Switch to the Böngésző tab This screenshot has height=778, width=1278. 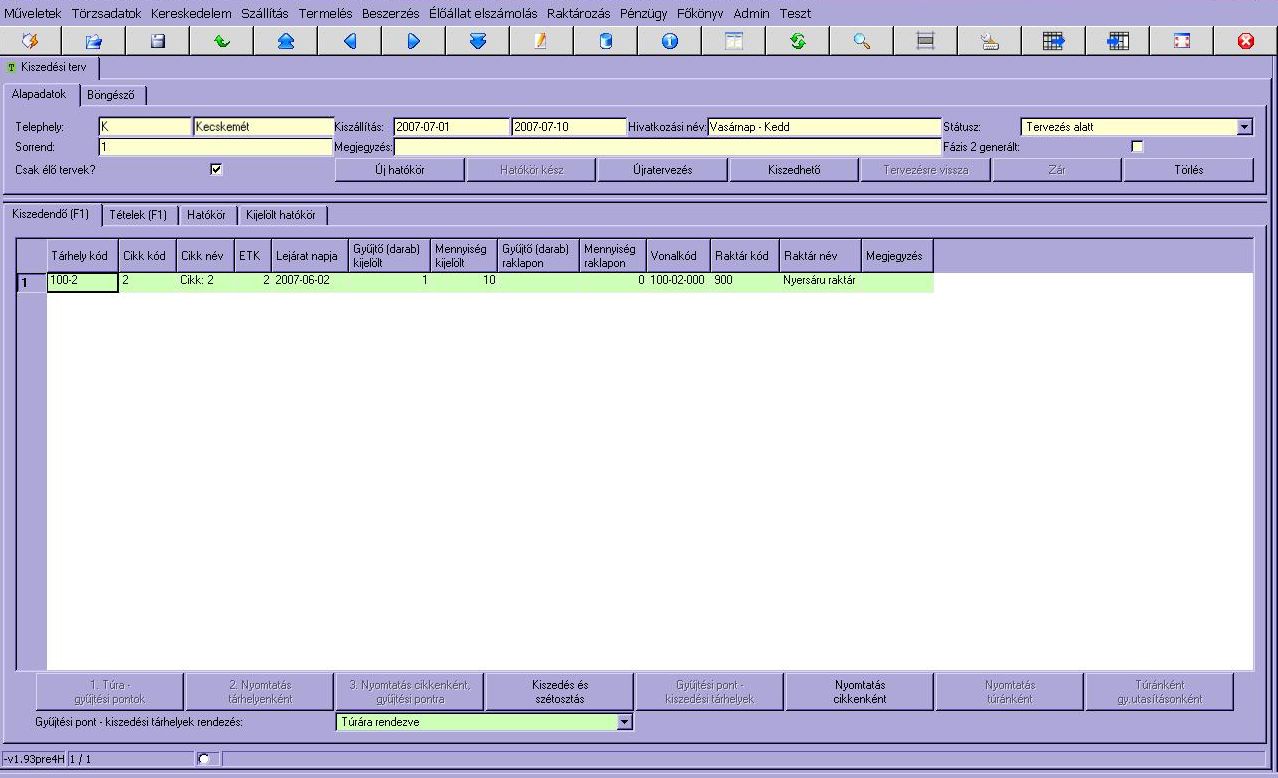tap(112, 95)
